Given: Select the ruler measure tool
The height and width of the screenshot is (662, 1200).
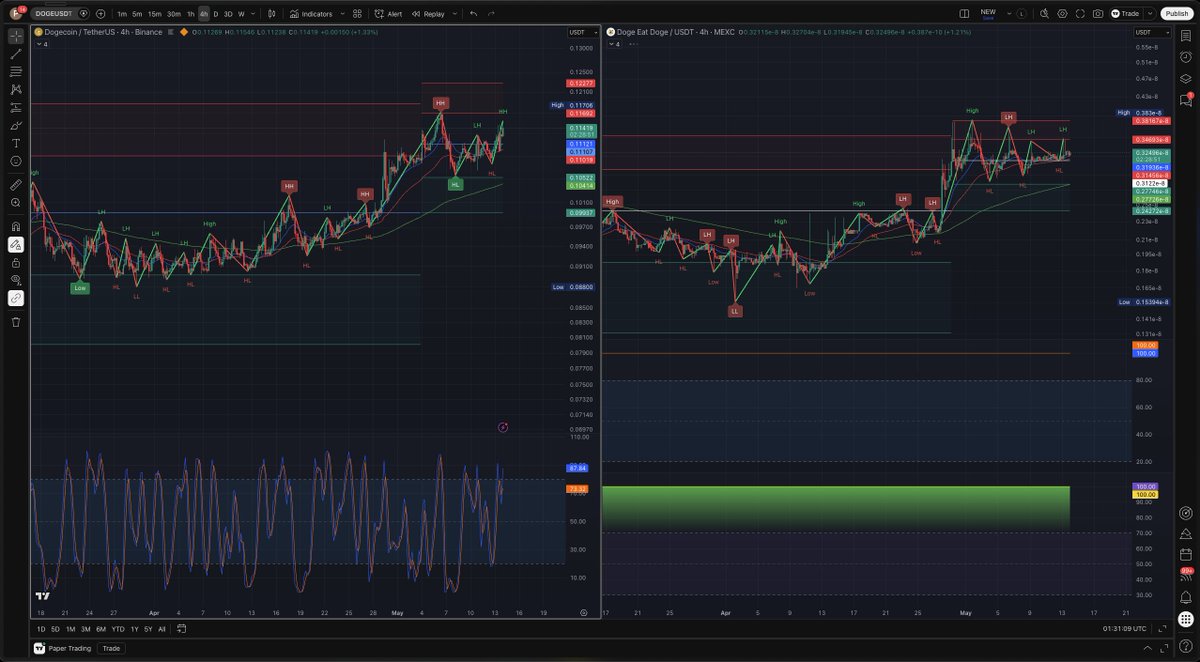Looking at the screenshot, I should point(16,185).
